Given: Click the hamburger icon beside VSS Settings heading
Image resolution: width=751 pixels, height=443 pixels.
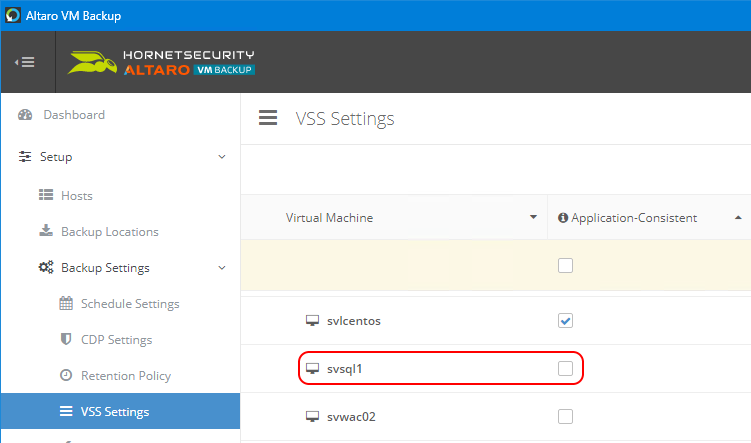Looking at the screenshot, I should pyautogui.click(x=268, y=118).
